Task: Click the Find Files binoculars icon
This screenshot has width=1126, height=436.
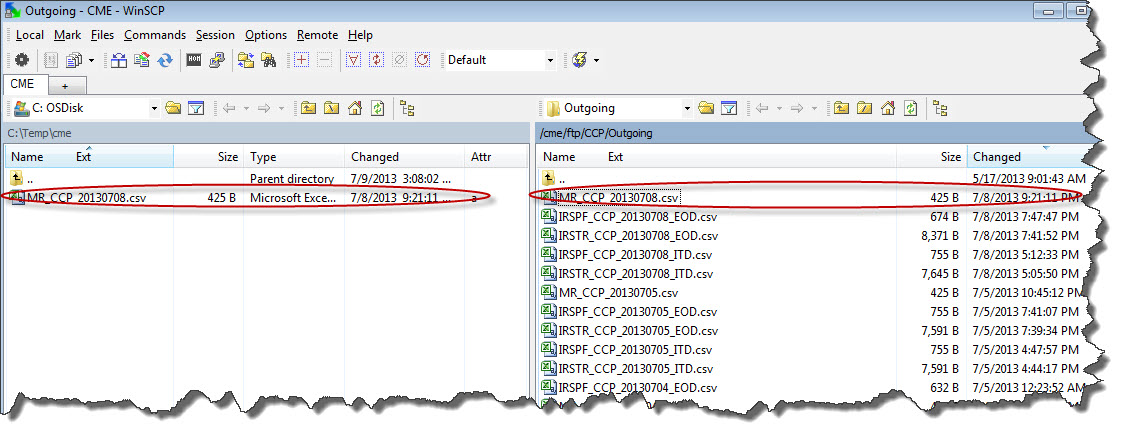Action: (x=269, y=60)
